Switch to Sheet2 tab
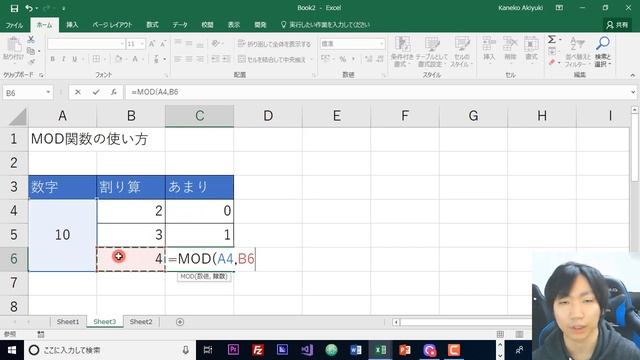 [x=141, y=322]
